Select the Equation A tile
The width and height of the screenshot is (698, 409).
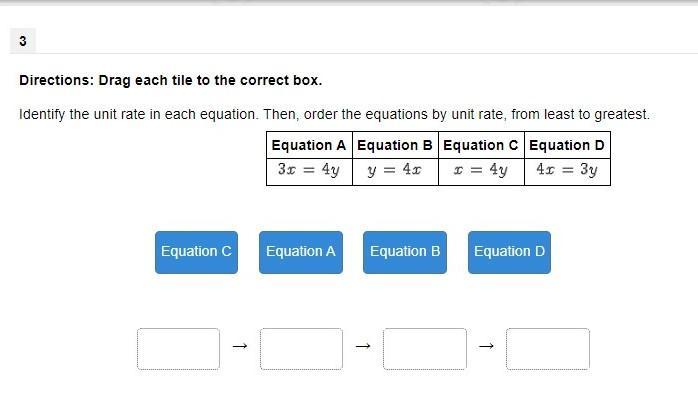300,252
